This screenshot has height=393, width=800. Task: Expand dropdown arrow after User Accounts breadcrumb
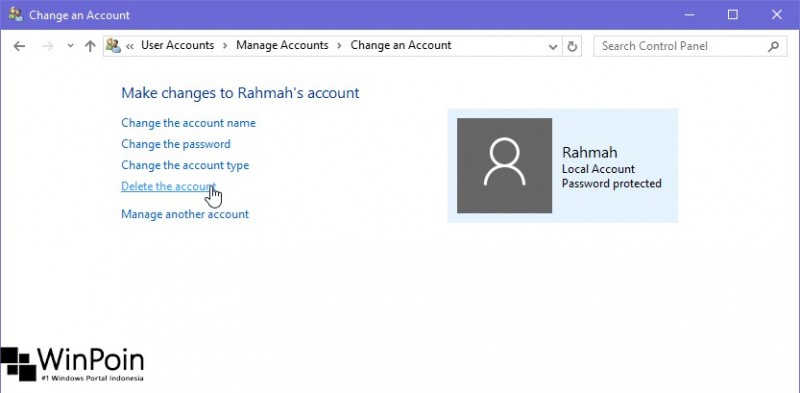tap(225, 46)
